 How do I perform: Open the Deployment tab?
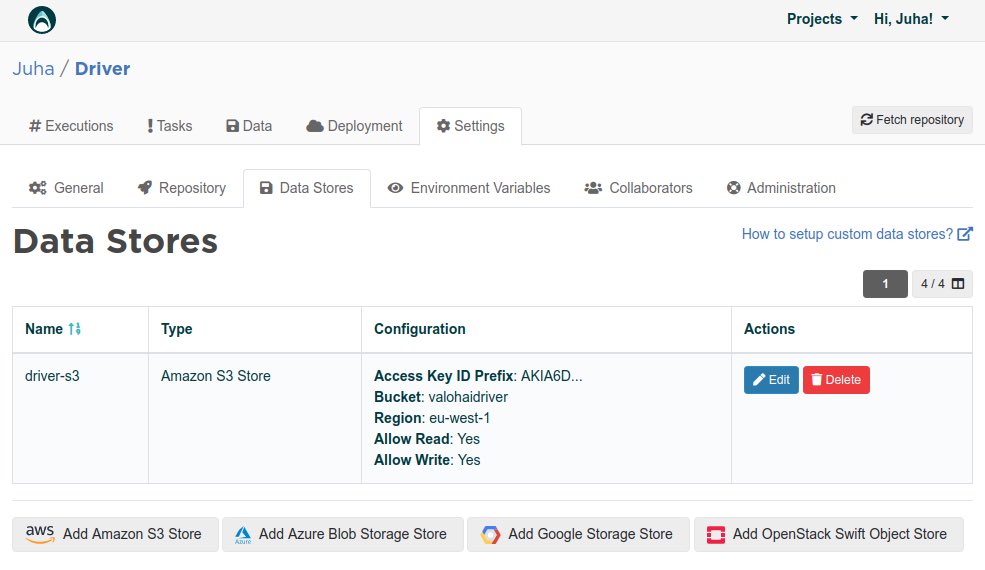tap(354, 126)
